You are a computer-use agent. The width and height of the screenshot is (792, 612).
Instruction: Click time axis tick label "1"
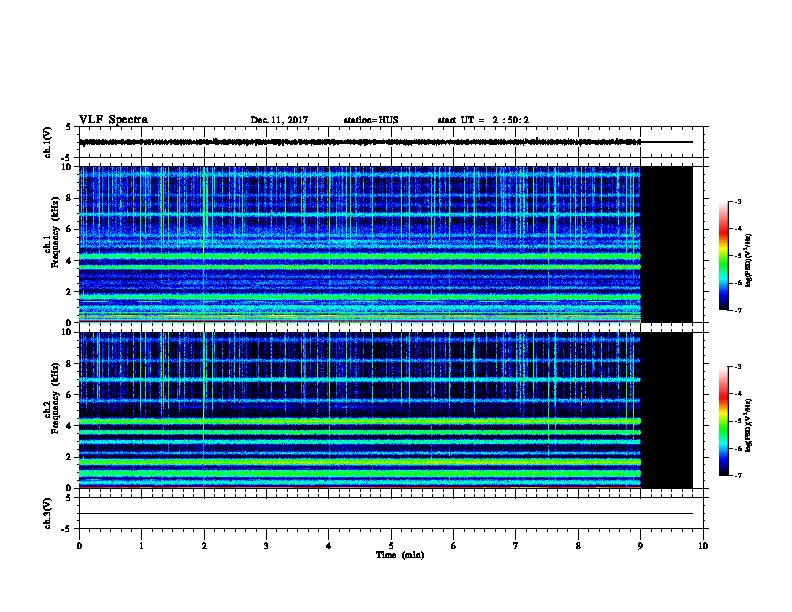(x=141, y=546)
